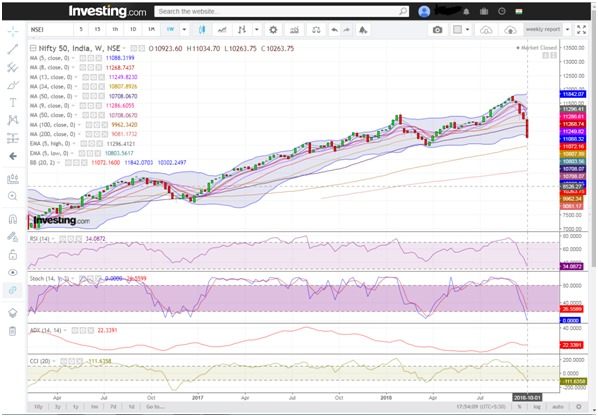Click the bar-chart icon above zoom in sidebar

[13, 179]
